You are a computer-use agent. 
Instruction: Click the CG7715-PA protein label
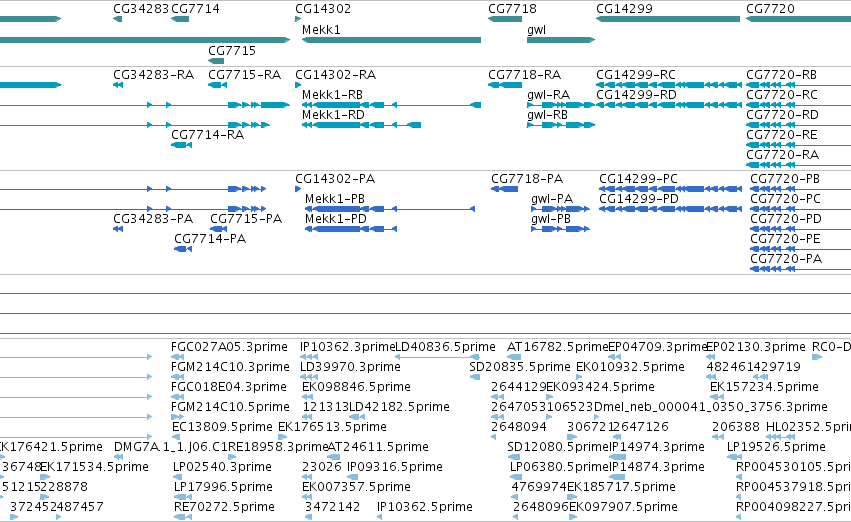(x=246, y=219)
